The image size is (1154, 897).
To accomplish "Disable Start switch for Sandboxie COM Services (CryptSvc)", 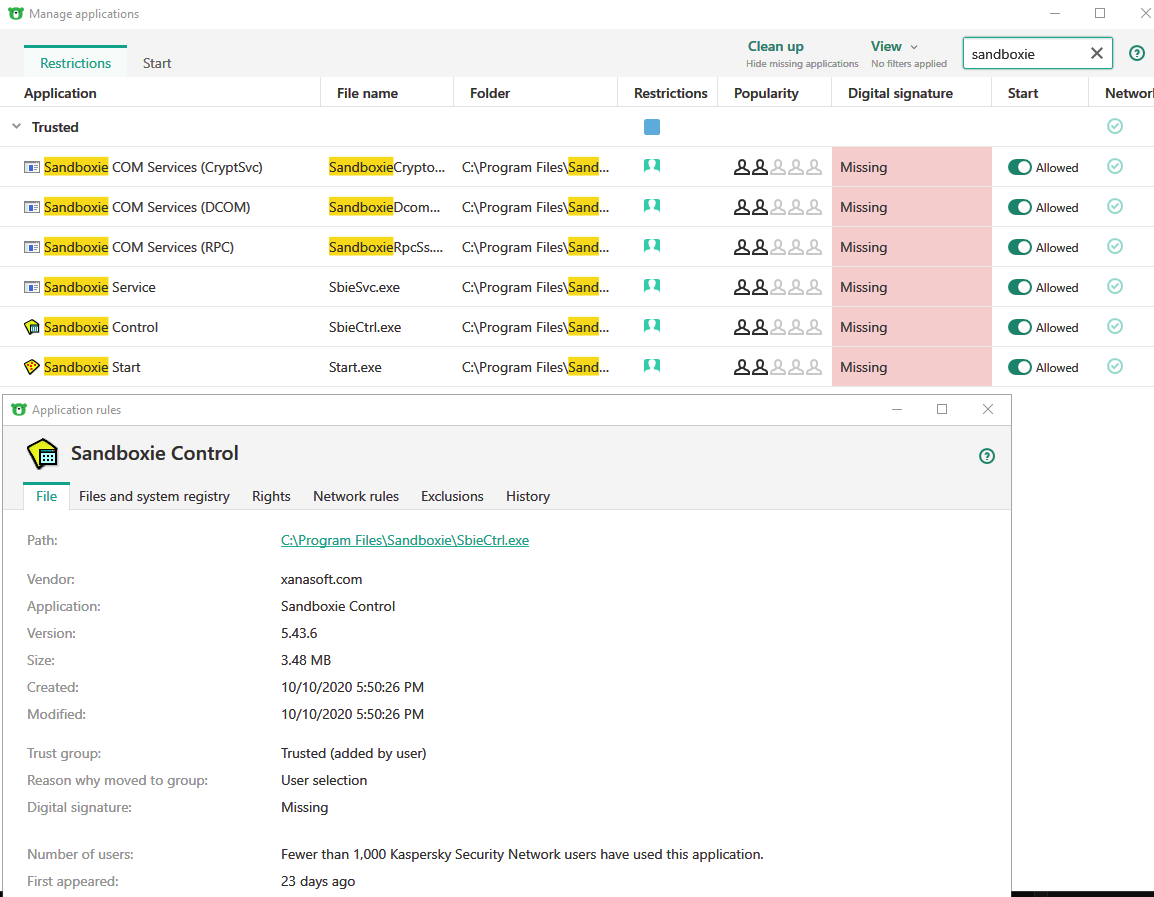I will pos(1019,167).
